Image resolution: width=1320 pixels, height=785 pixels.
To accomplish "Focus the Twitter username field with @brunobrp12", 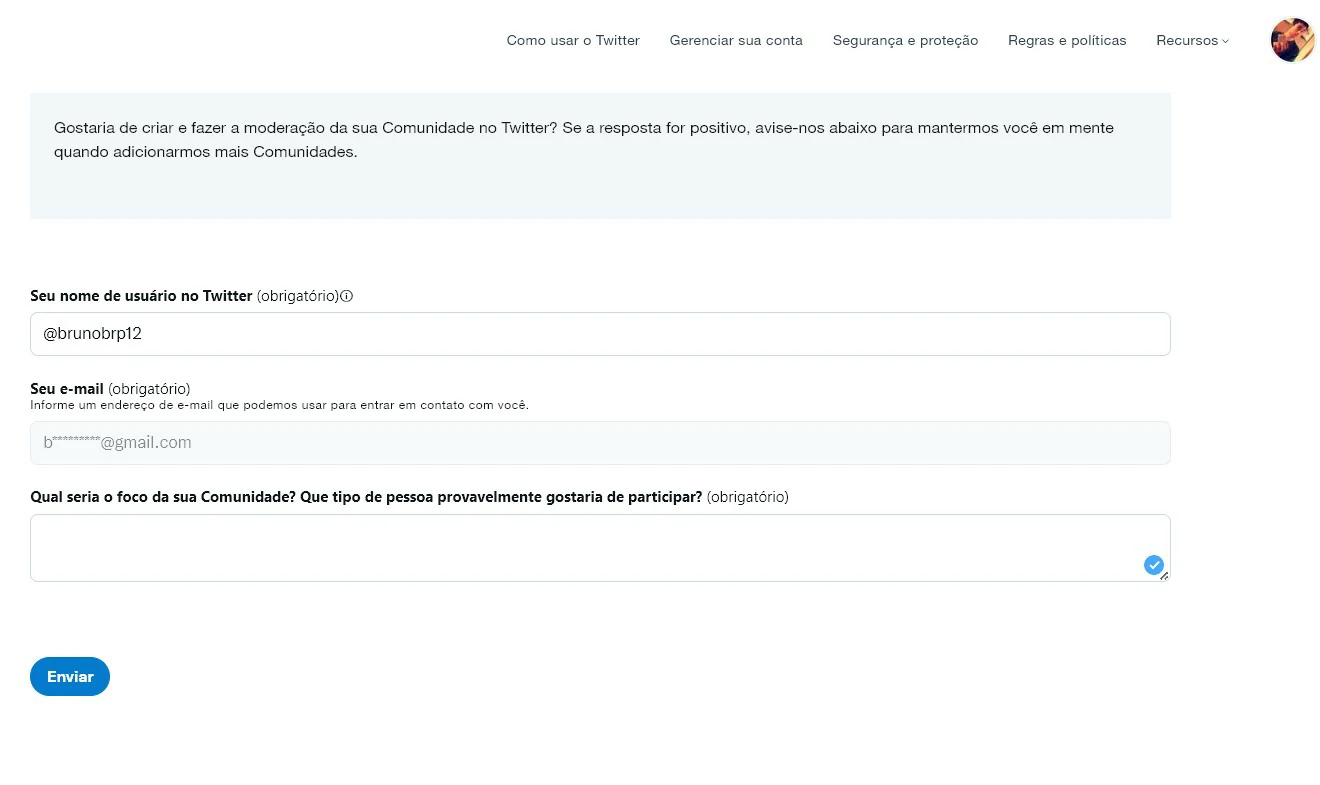I will pyautogui.click(x=600, y=334).
